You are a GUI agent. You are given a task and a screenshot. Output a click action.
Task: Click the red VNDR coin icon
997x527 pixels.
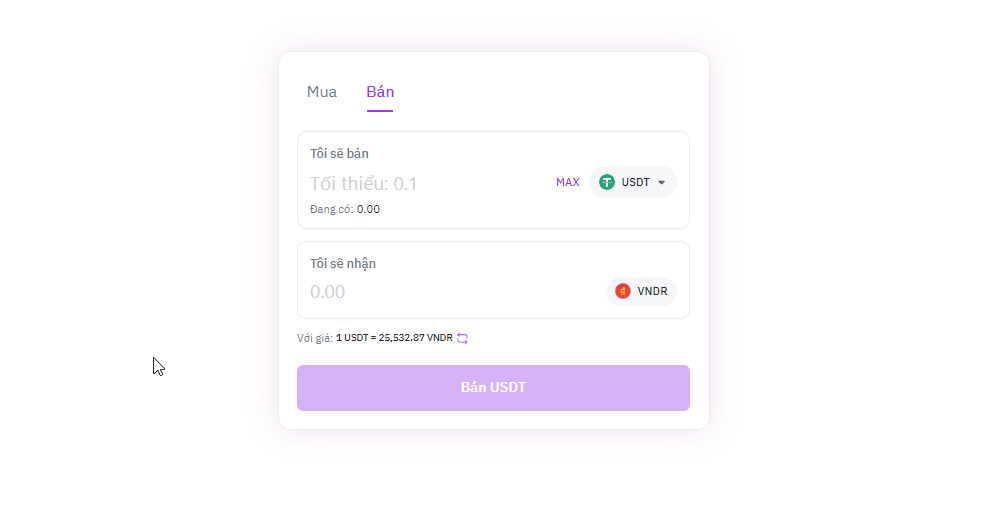tap(623, 291)
